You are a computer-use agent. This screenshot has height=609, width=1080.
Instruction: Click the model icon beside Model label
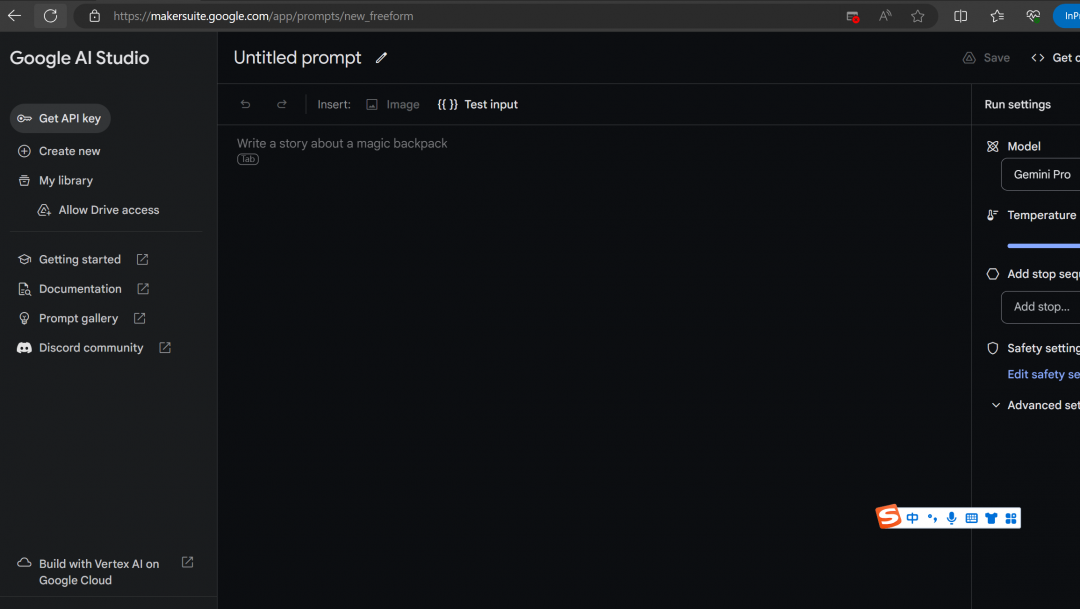993,146
